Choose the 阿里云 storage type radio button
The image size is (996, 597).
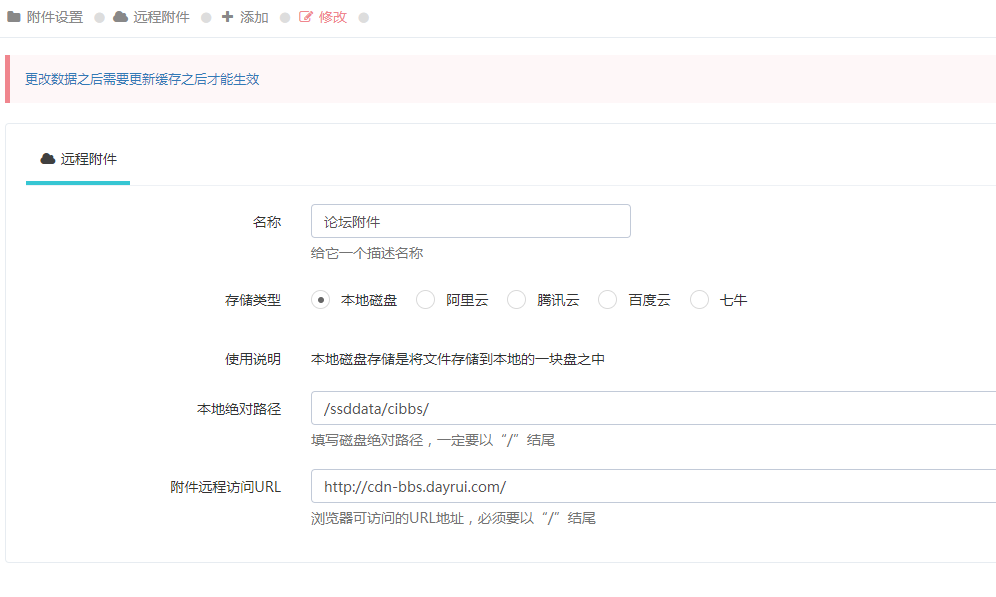[x=425, y=300]
